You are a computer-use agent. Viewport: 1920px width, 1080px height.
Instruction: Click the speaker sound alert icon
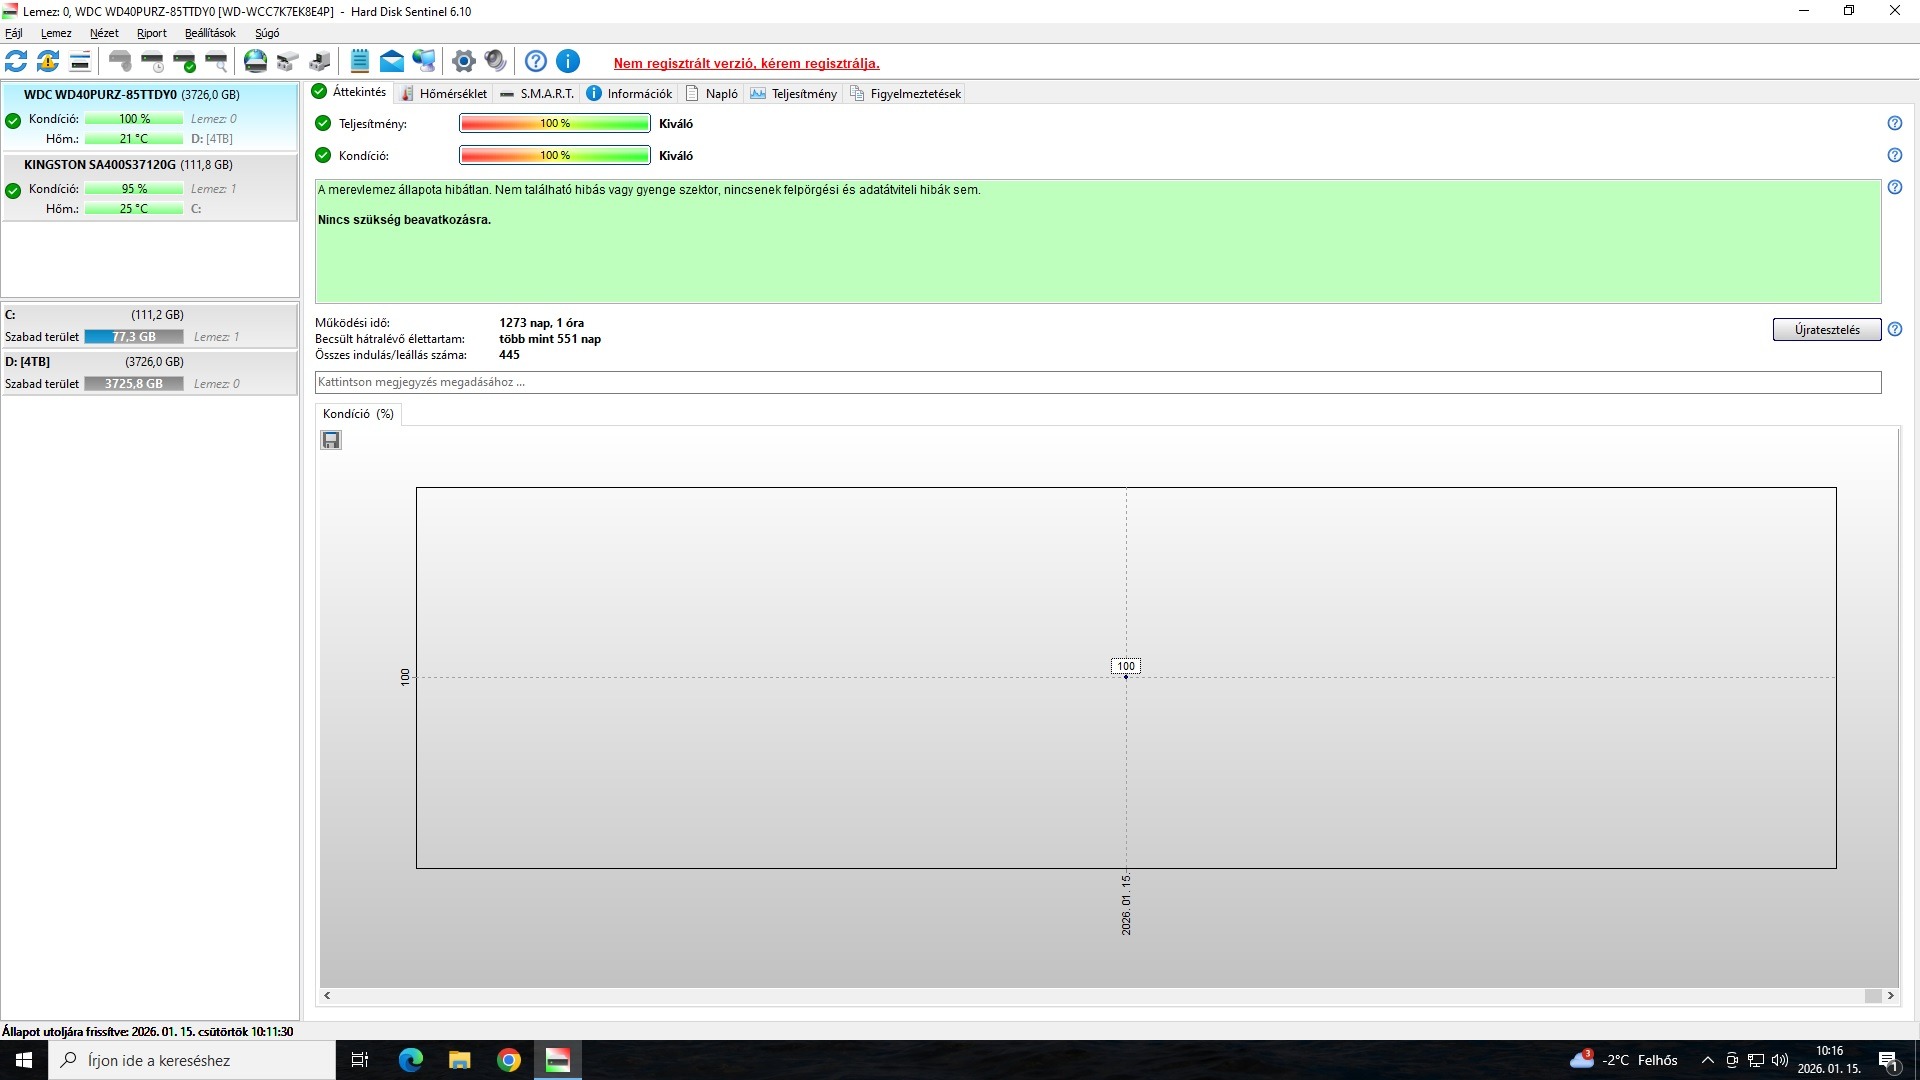[495, 61]
